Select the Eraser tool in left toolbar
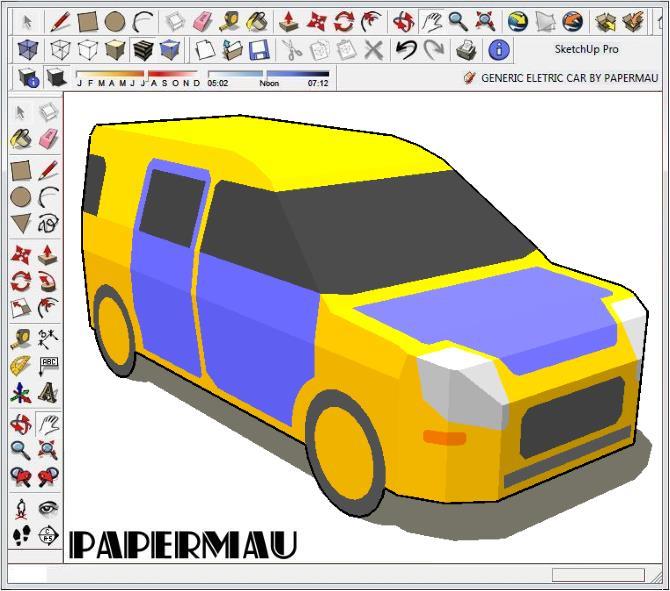The height and width of the screenshot is (591, 670). point(47,138)
